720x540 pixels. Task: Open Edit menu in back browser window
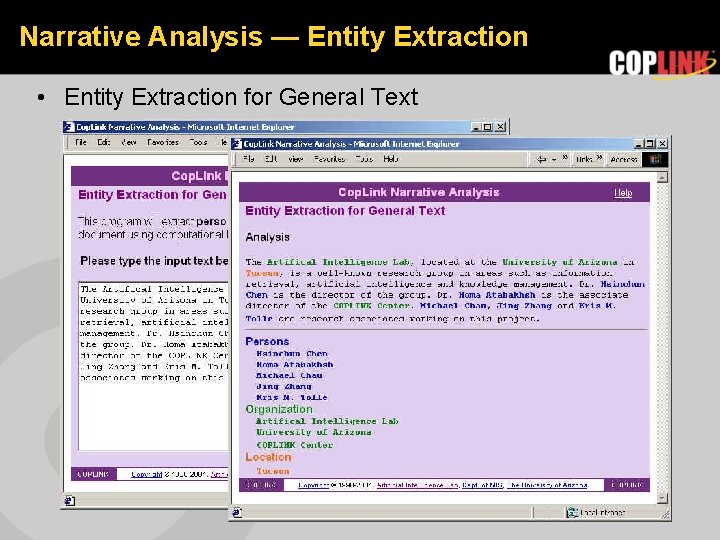click(x=104, y=142)
